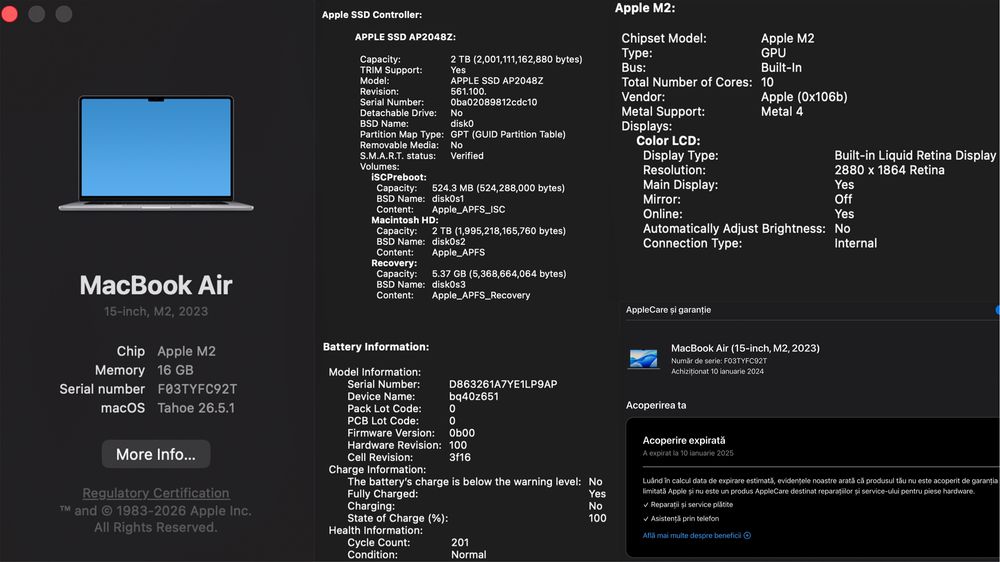Click the info arrow icon beside beneficii link

[747, 536]
